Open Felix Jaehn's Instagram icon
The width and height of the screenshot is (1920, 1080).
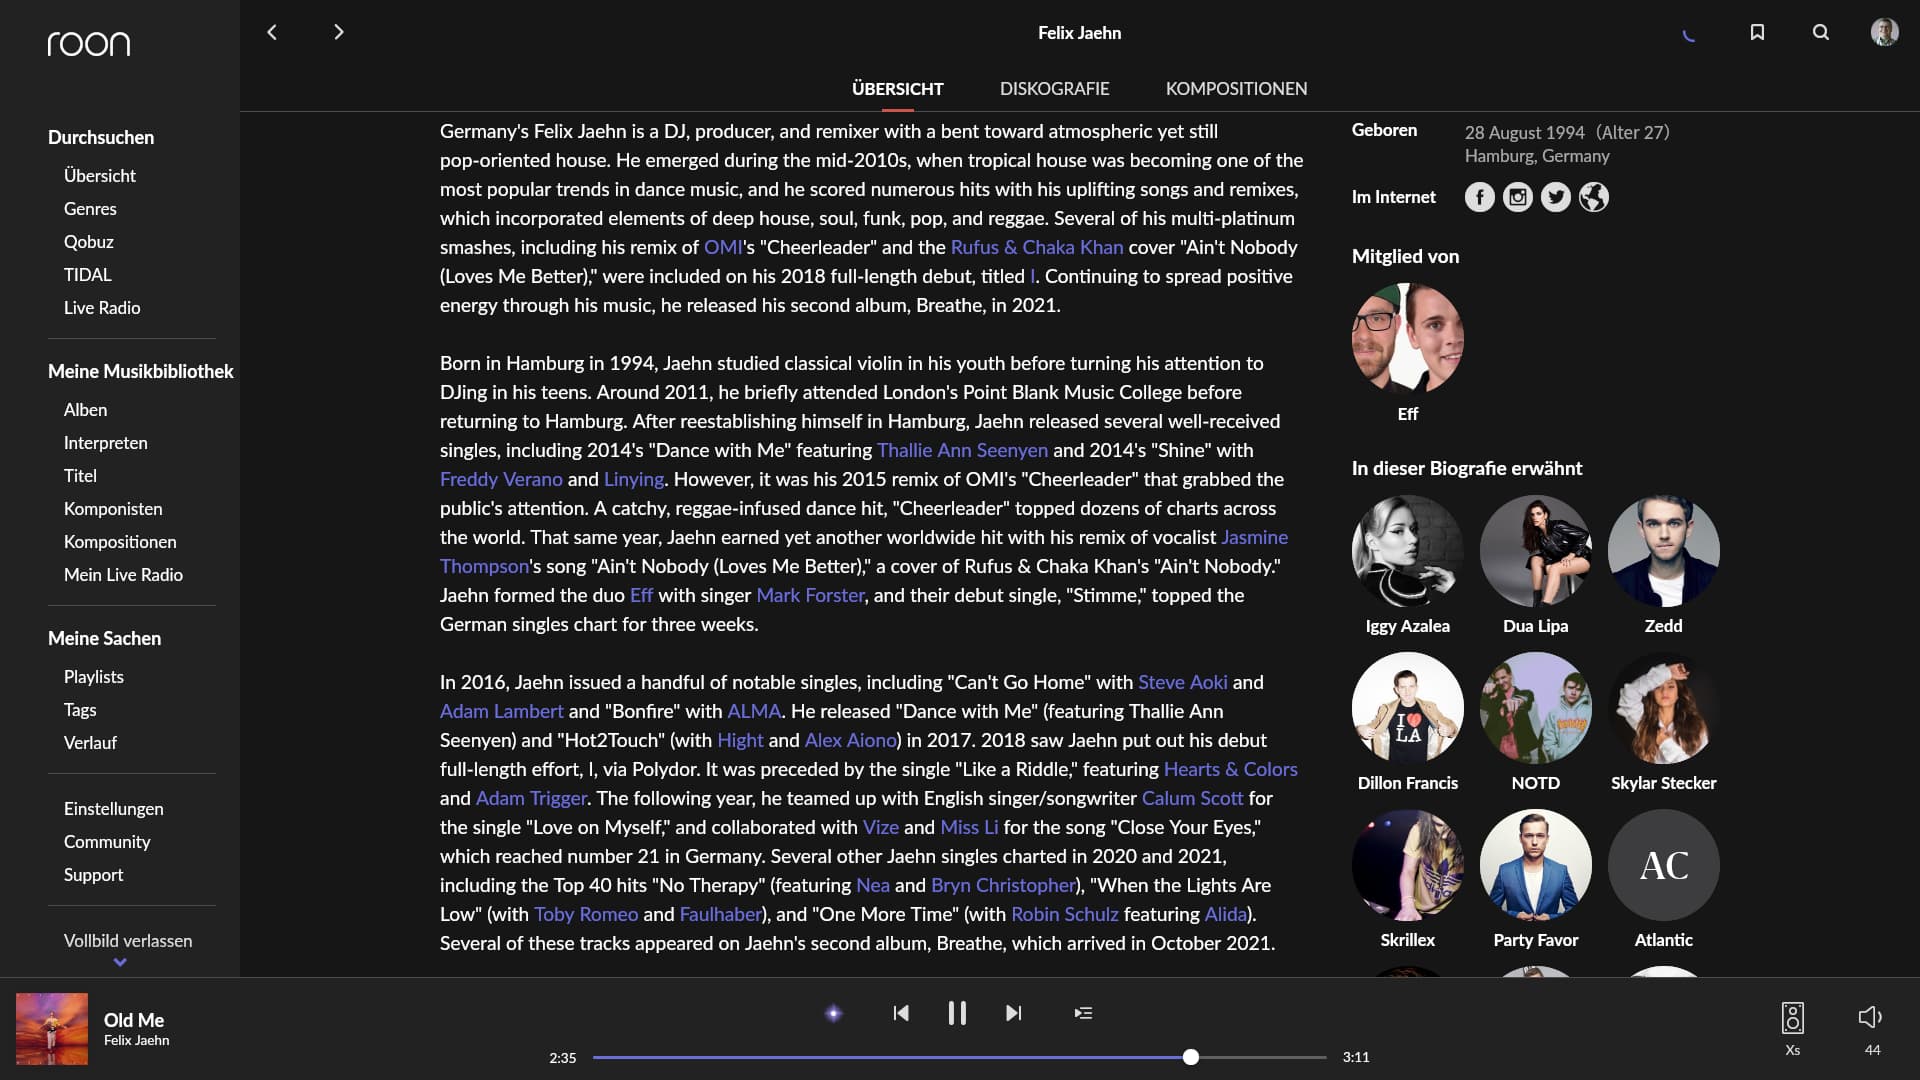point(1518,197)
